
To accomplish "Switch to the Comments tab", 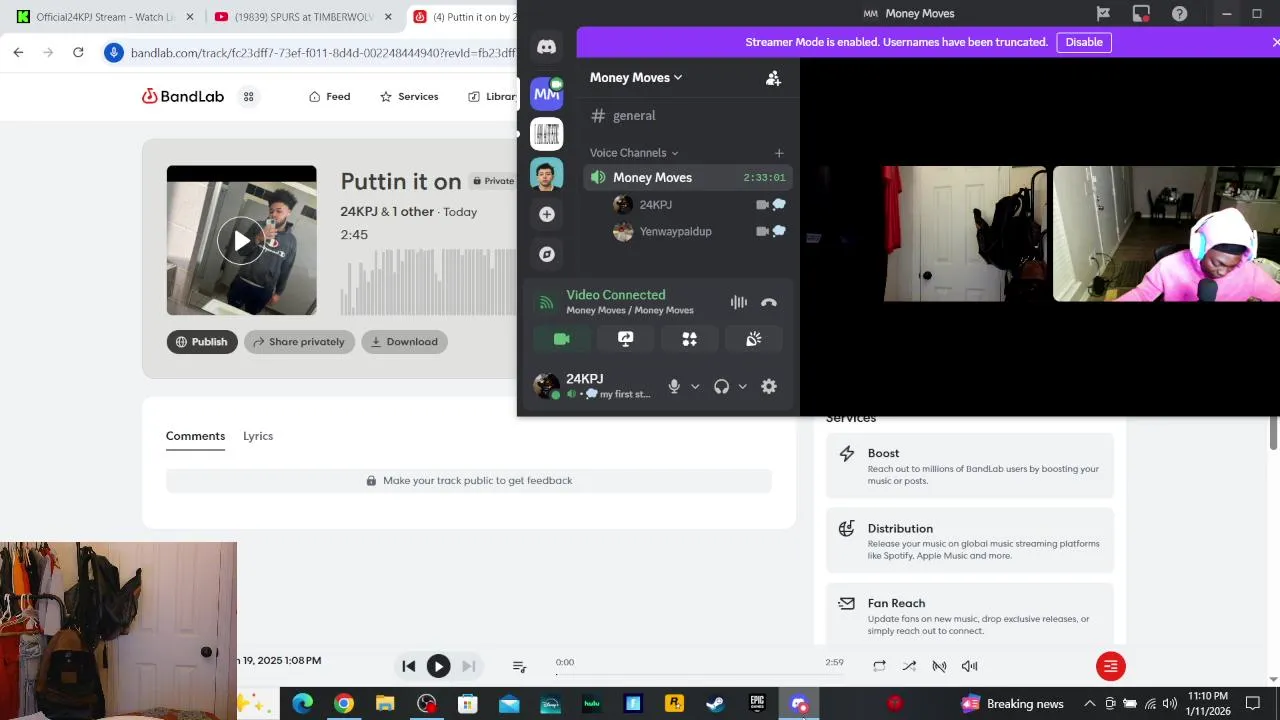I will [195, 436].
